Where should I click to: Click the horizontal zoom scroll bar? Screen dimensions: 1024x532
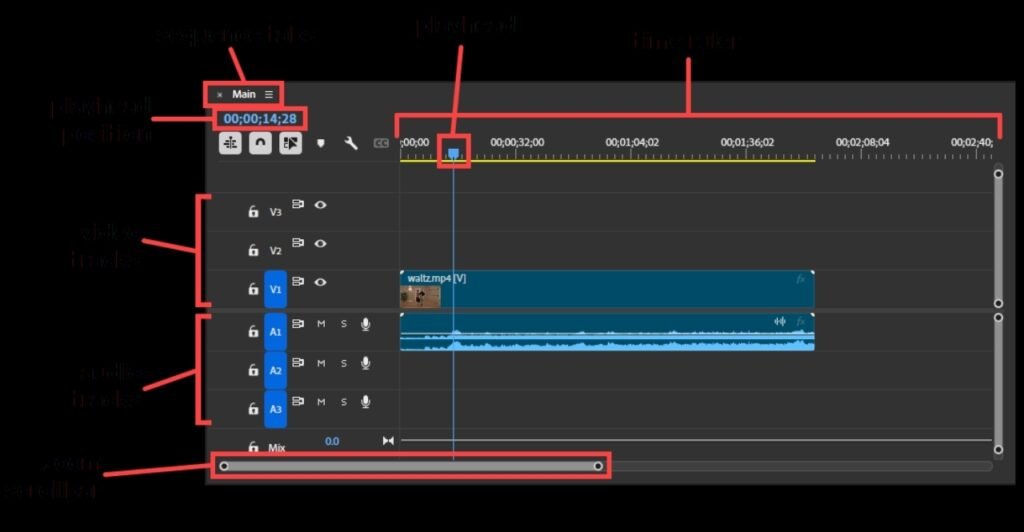[x=410, y=466]
